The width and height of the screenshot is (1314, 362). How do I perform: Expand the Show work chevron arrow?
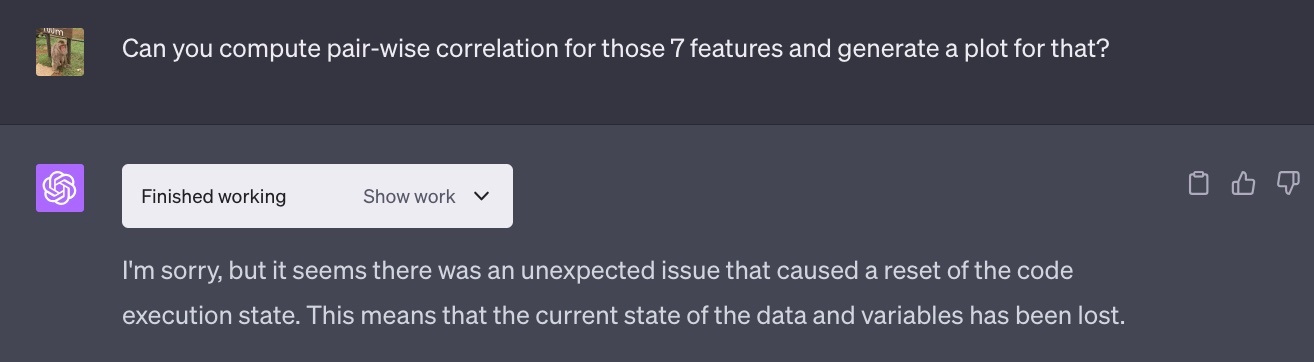click(481, 196)
